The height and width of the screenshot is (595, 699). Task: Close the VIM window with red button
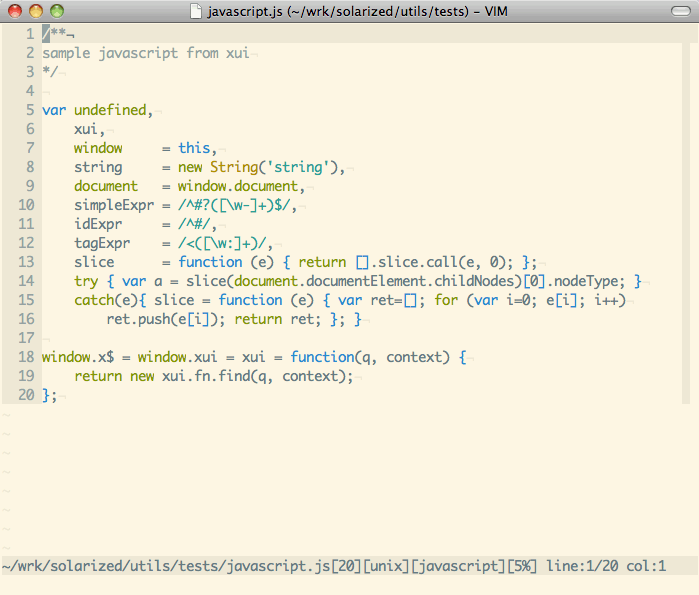click(14, 11)
